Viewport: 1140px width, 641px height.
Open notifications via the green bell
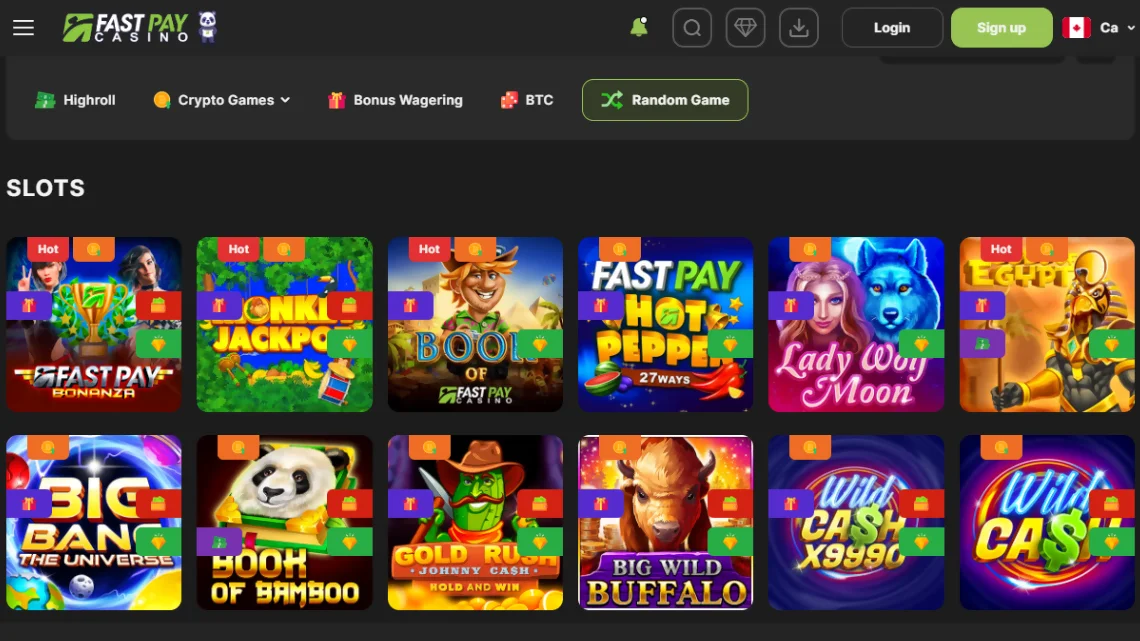(638, 28)
